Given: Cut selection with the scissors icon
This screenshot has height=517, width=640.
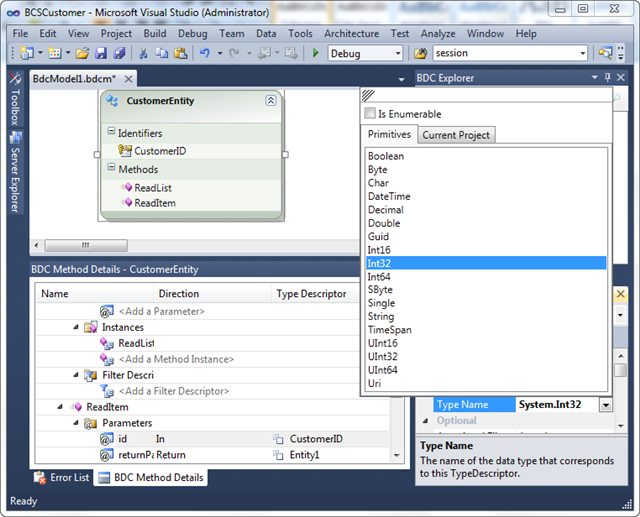Looking at the screenshot, I should click(x=143, y=53).
